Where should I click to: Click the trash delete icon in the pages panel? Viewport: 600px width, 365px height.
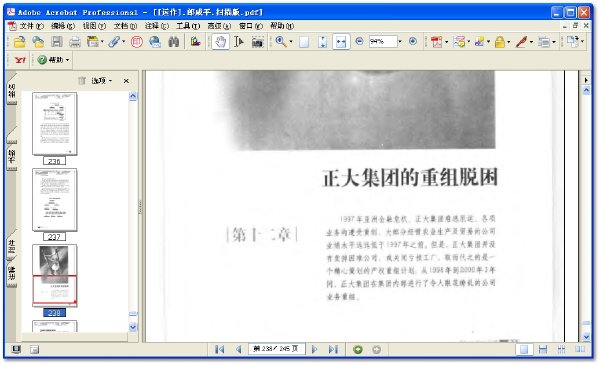[82, 81]
